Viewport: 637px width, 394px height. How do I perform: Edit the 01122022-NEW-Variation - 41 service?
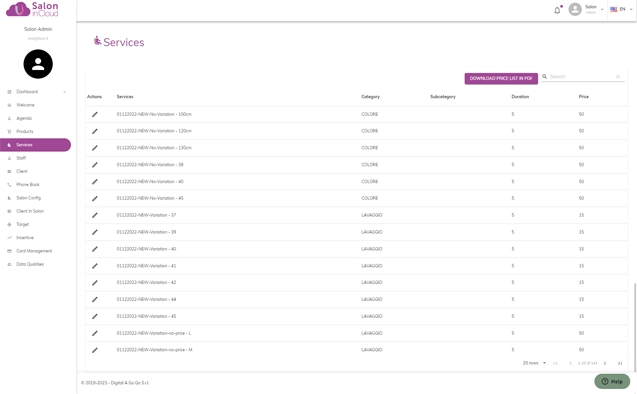click(x=95, y=266)
